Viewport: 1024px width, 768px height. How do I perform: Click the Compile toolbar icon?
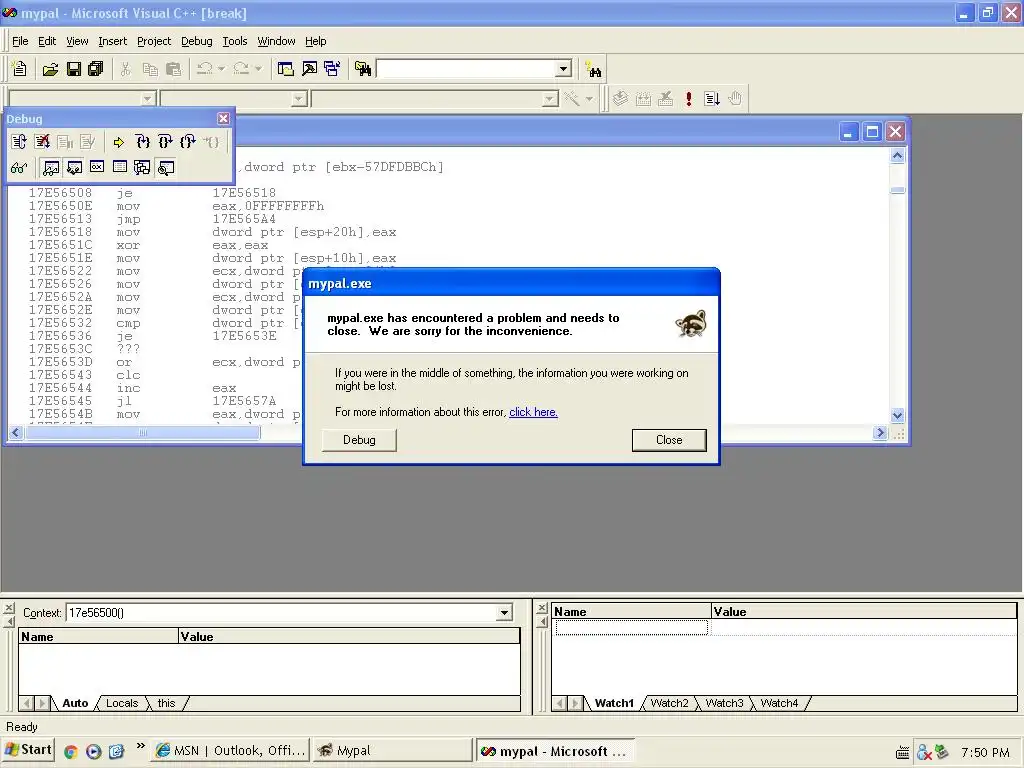click(620, 99)
